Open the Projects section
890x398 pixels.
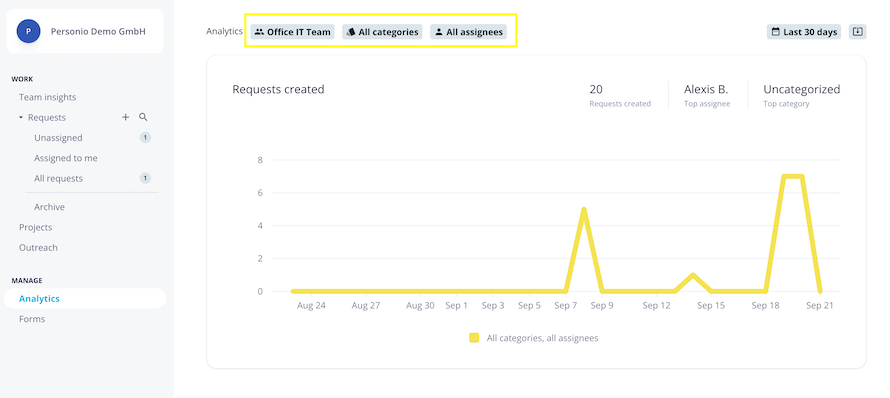pos(36,228)
